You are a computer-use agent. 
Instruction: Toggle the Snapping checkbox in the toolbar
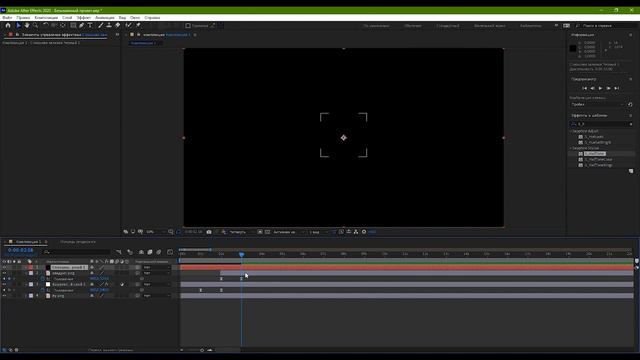[188, 26]
